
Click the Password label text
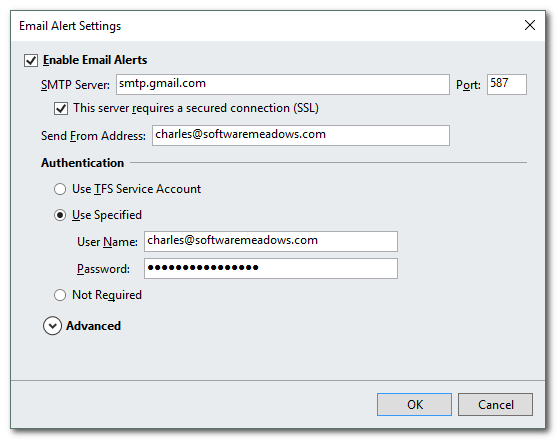[103, 269]
